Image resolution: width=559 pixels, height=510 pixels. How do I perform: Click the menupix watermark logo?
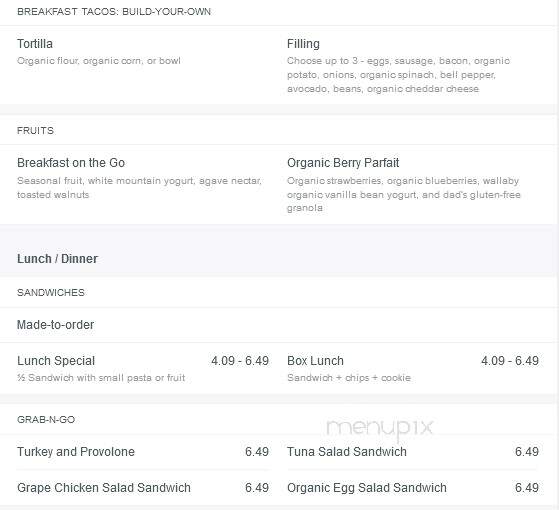[380, 428]
